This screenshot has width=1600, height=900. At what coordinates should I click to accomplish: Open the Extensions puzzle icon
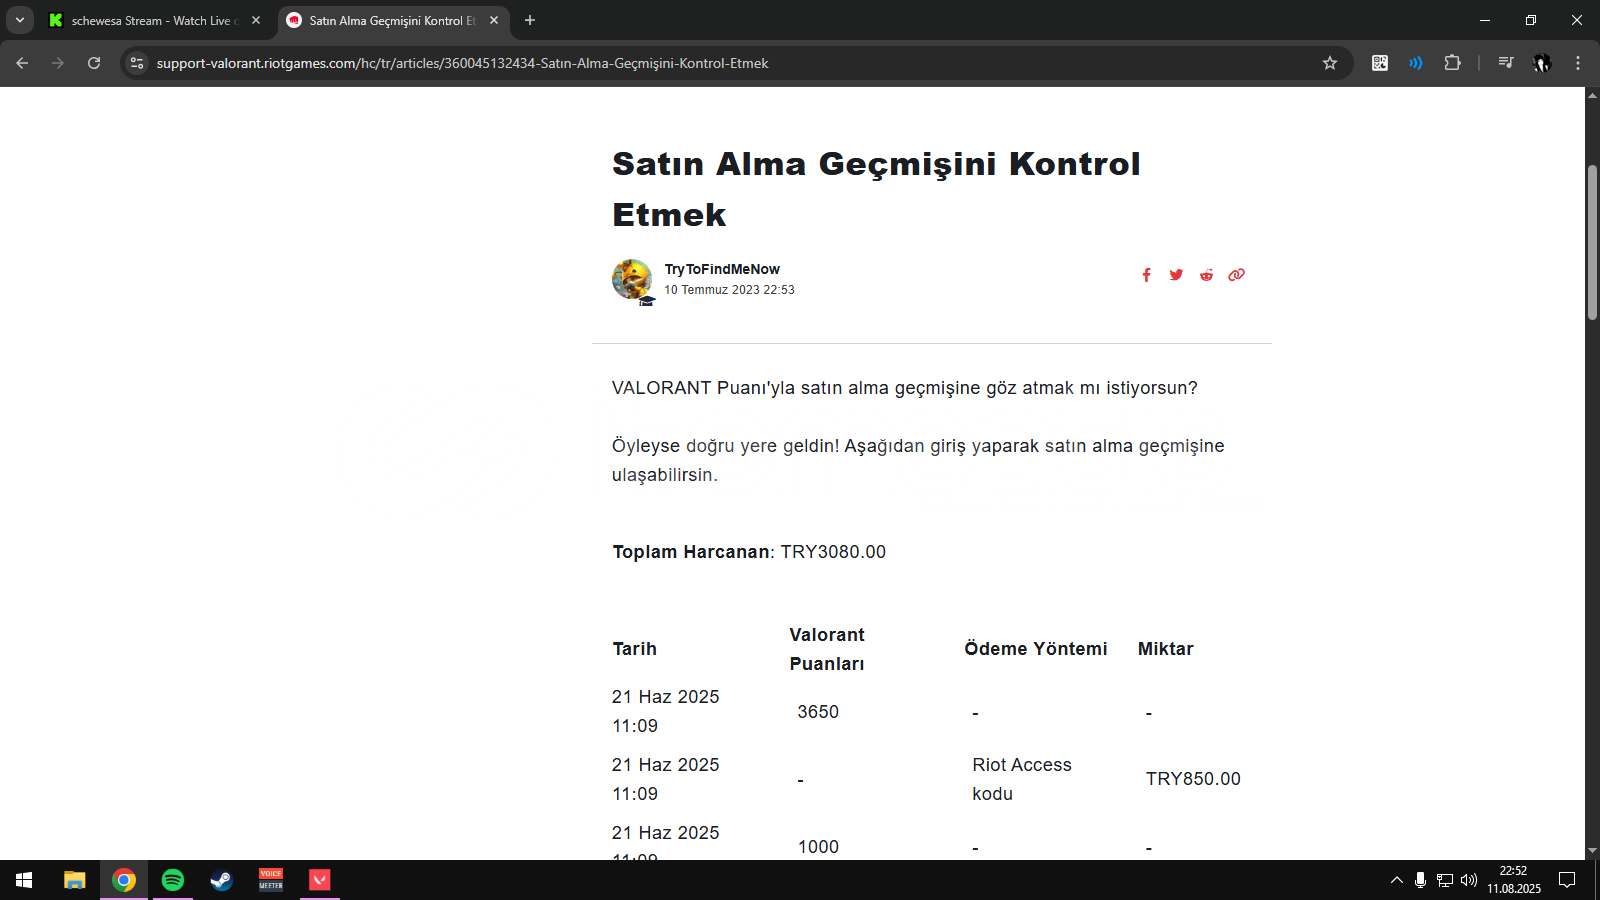1452,63
